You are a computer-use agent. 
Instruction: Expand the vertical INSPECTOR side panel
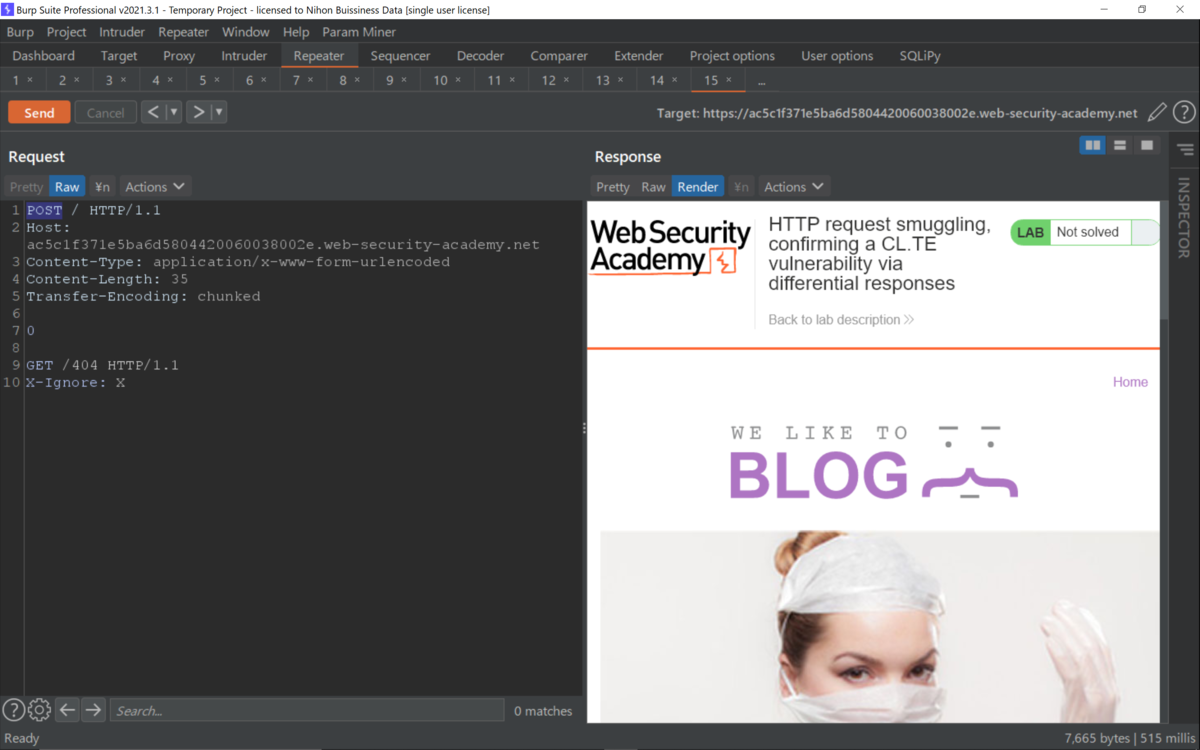(1184, 217)
